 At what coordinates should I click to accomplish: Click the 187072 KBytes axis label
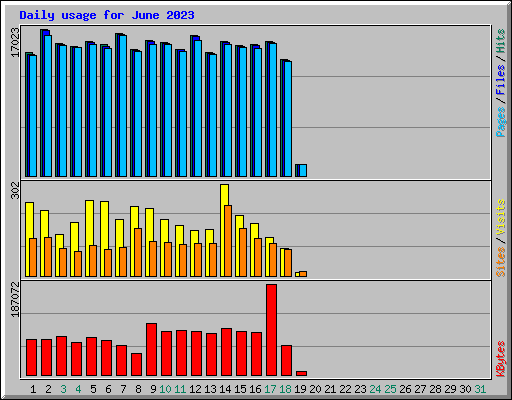point(15,299)
